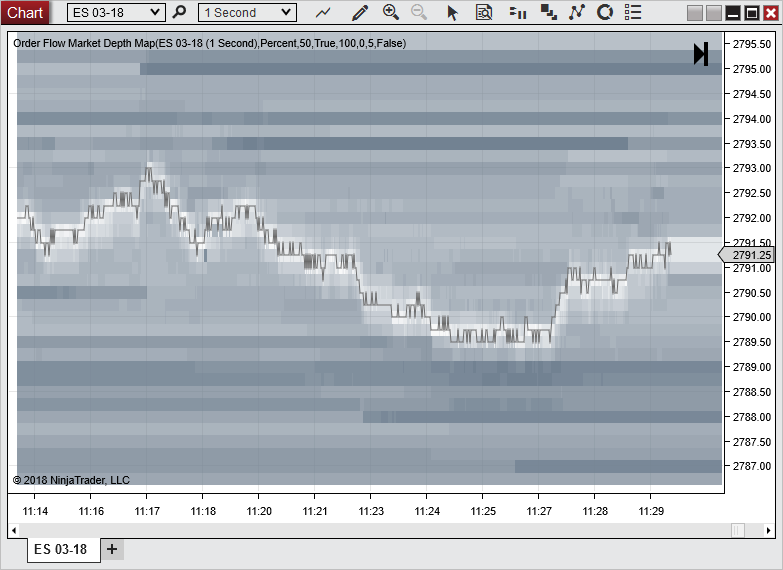783x570 pixels.
Task: Open the chart properties list icon
Action: [x=632, y=12]
